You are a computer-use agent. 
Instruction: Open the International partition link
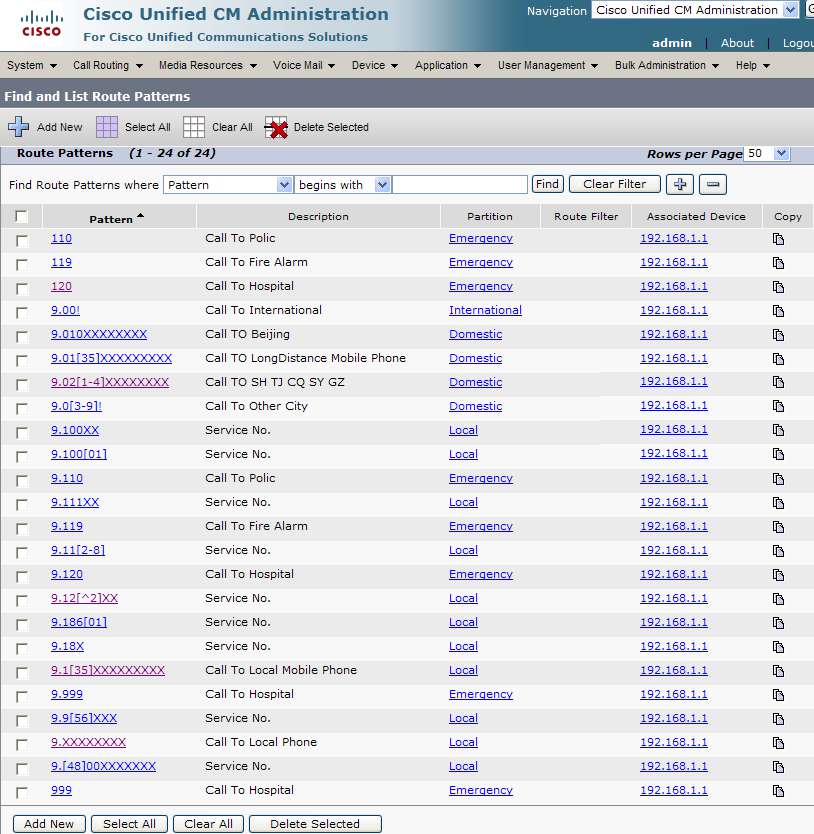pos(485,310)
